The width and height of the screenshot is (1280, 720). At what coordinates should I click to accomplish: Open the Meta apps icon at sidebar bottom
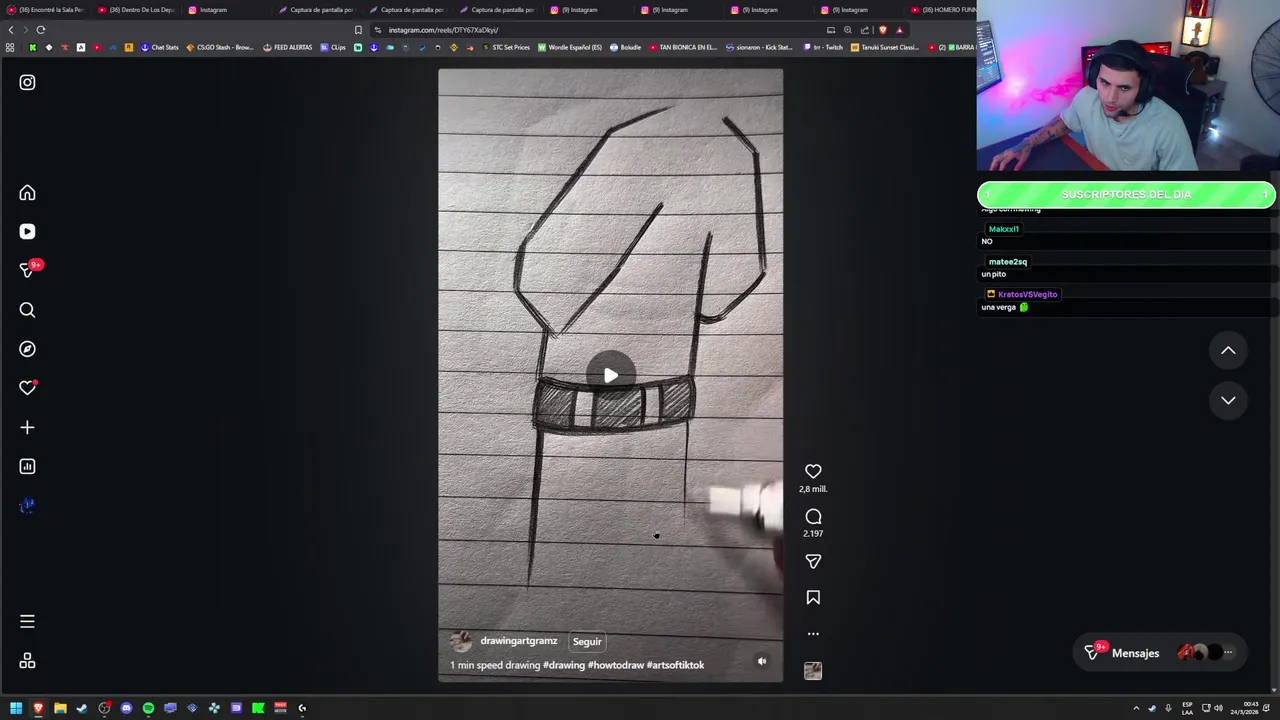[x=27, y=661]
